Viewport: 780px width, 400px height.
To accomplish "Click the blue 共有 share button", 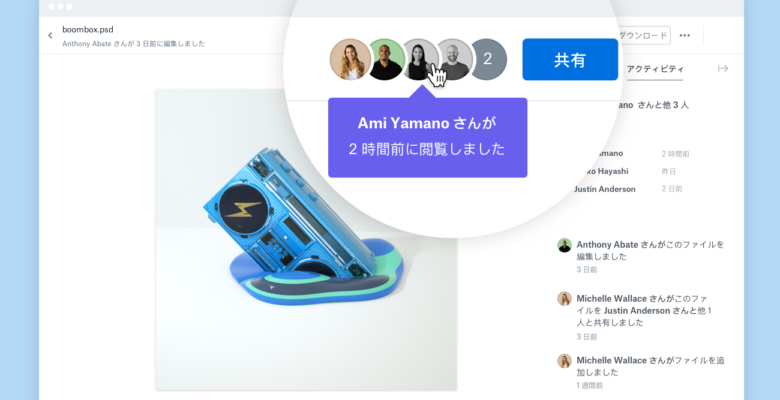I will 570,59.
